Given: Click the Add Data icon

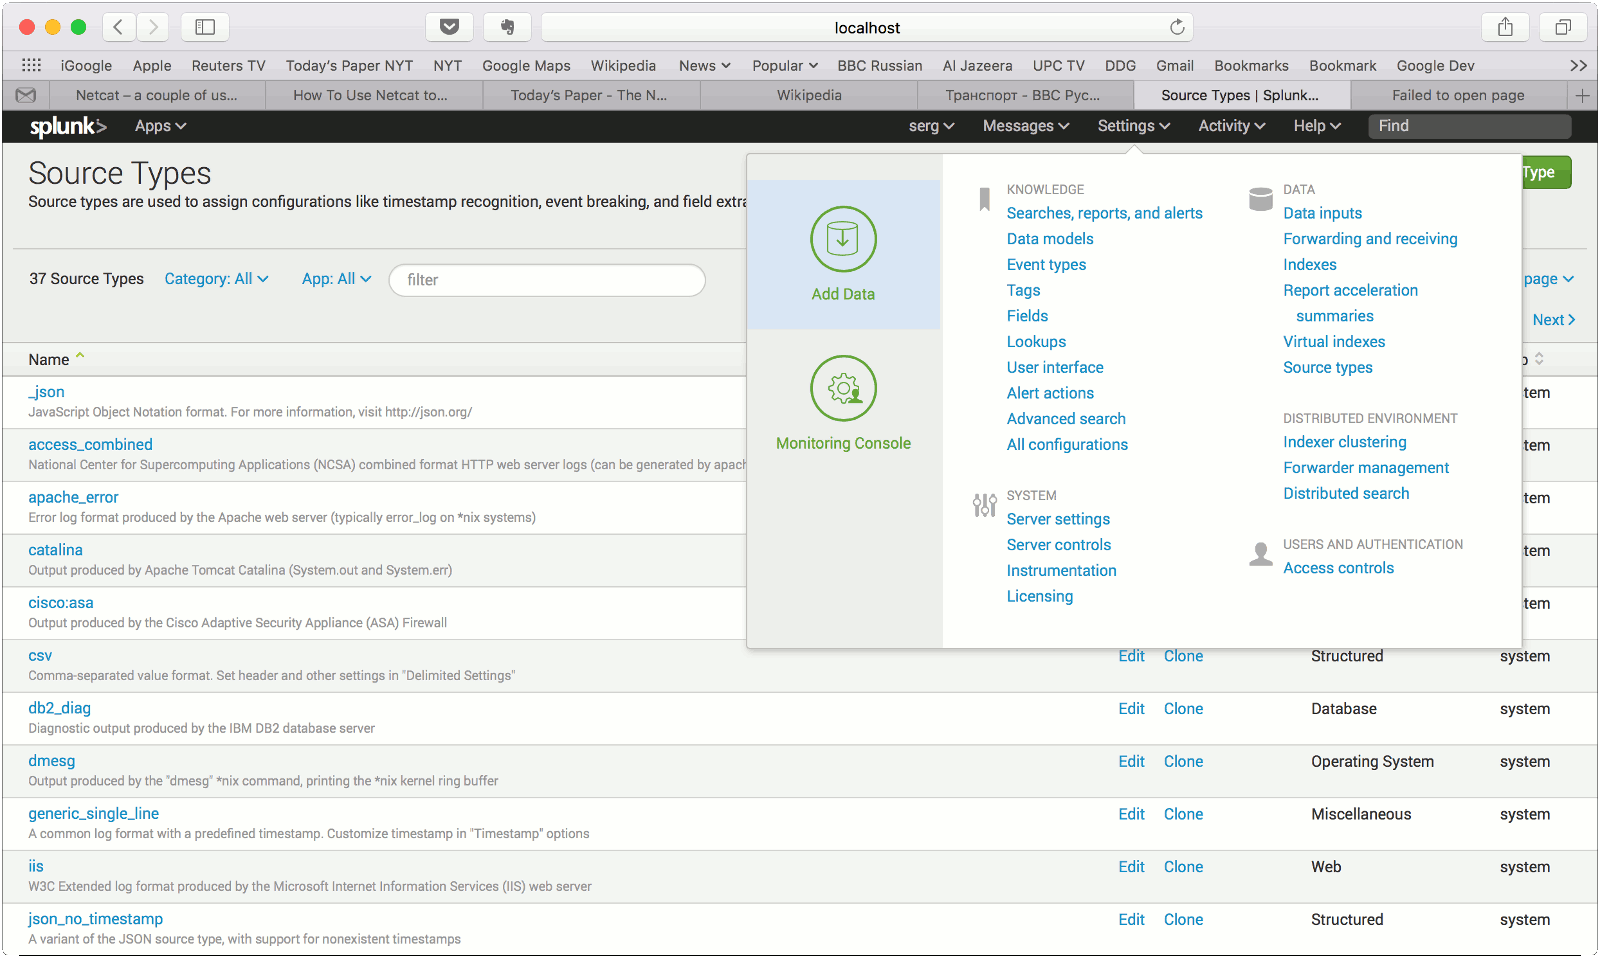Looking at the screenshot, I should click(x=843, y=240).
